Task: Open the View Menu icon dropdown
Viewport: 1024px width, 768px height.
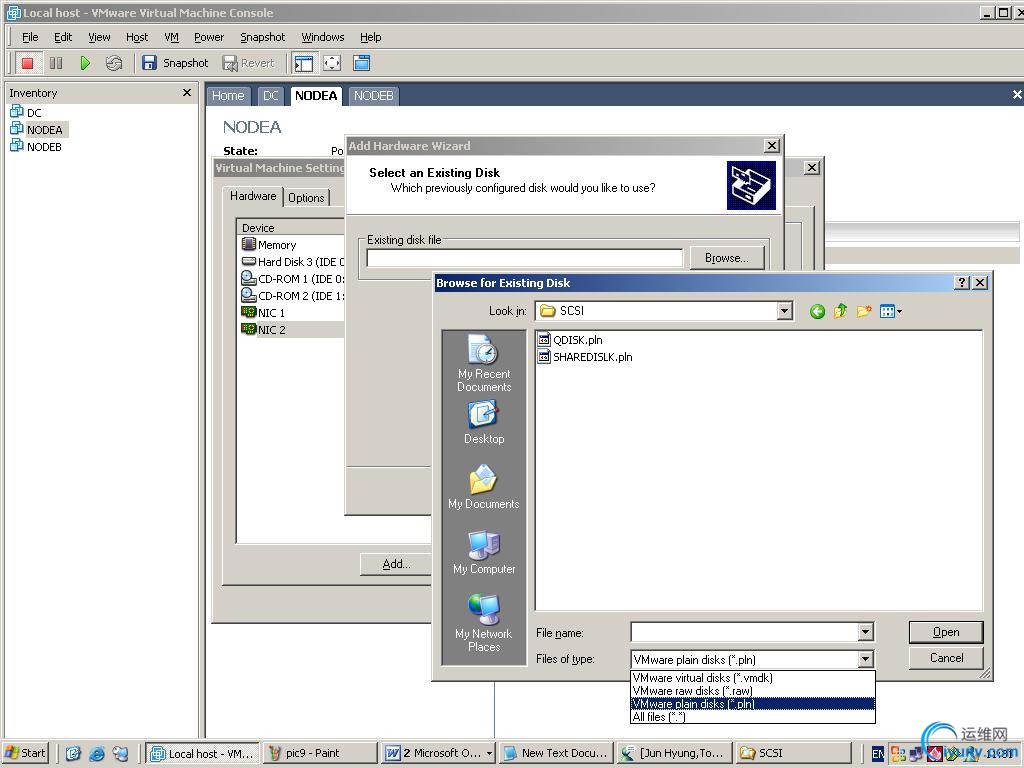Action: click(x=891, y=312)
